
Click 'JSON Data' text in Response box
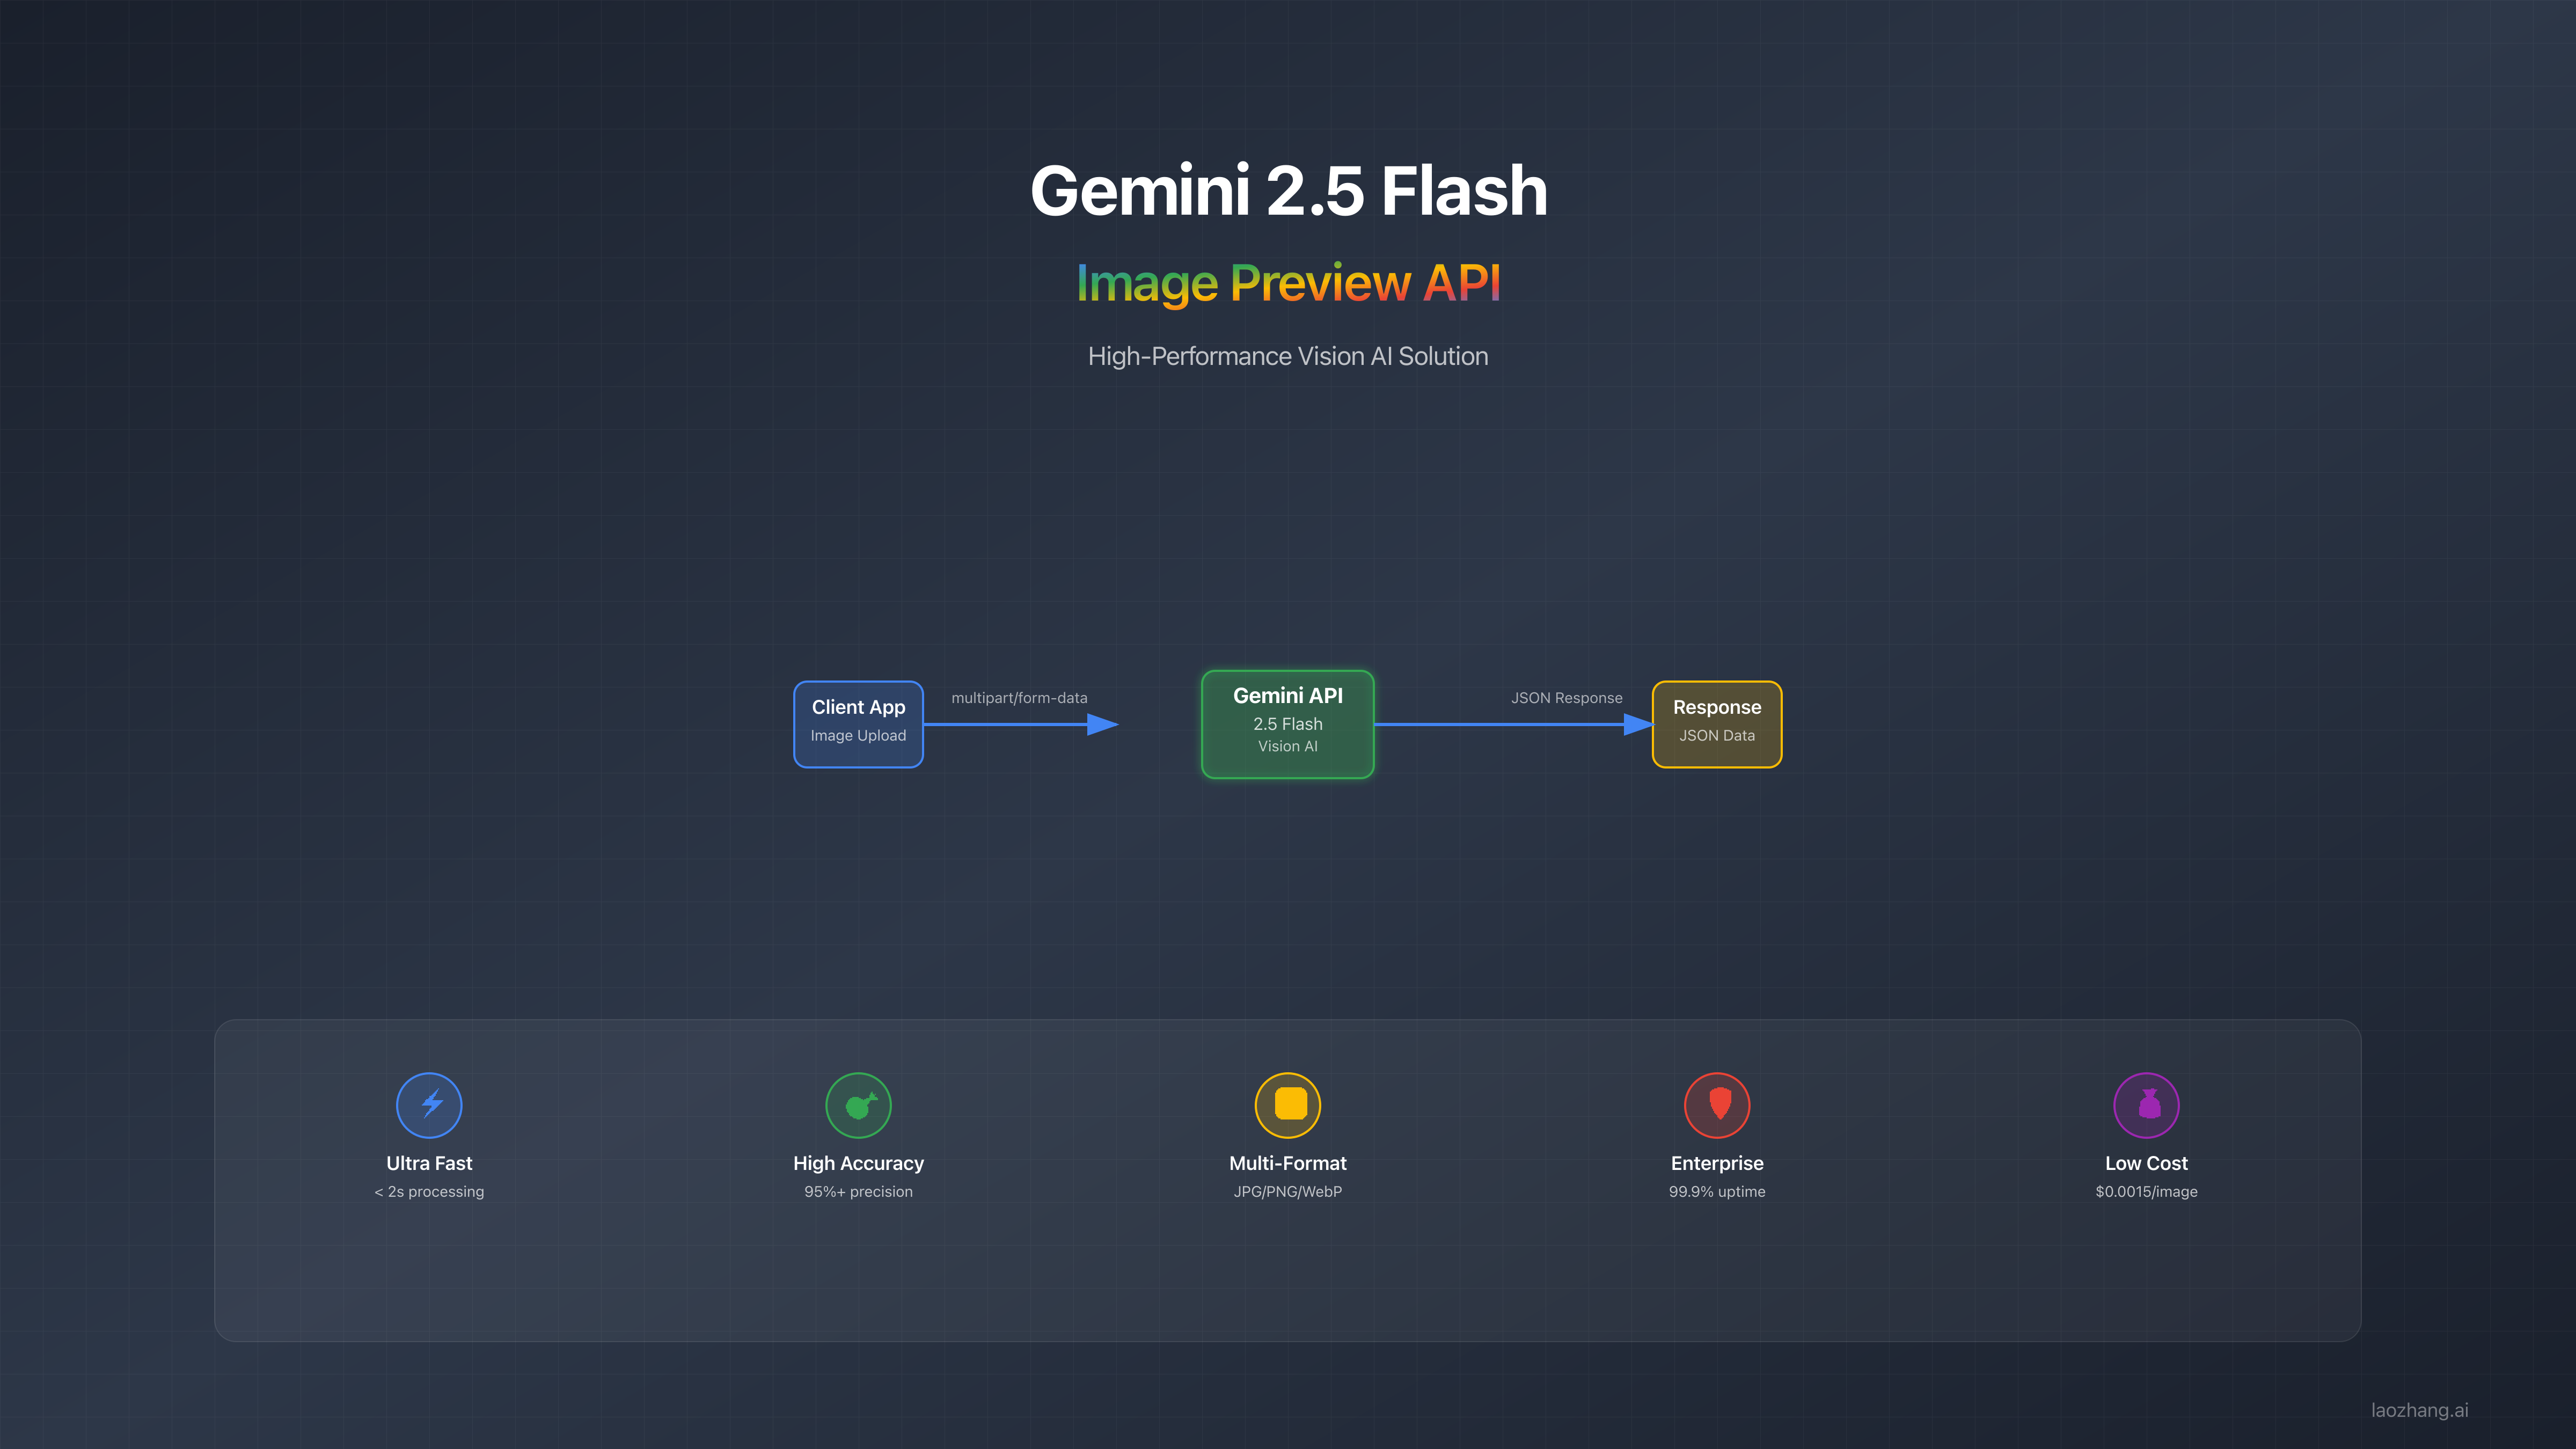(x=1717, y=735)
